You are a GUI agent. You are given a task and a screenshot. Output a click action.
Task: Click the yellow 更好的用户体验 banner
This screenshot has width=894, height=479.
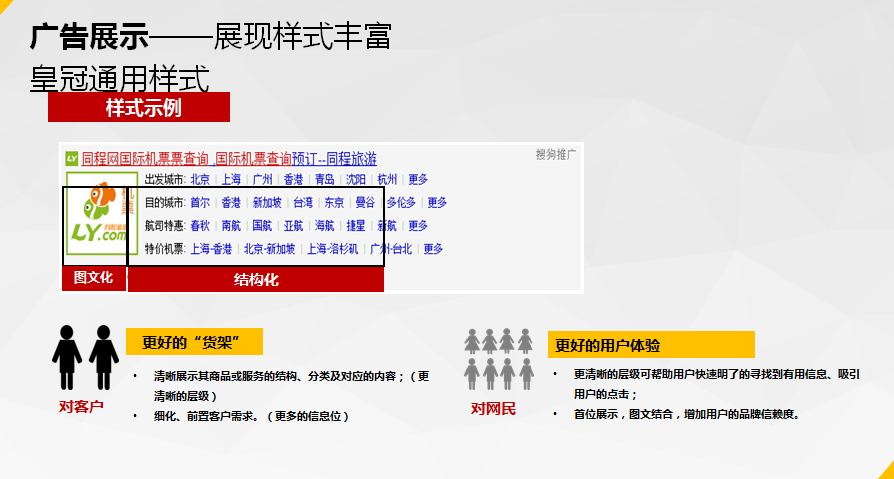(650, 345)
